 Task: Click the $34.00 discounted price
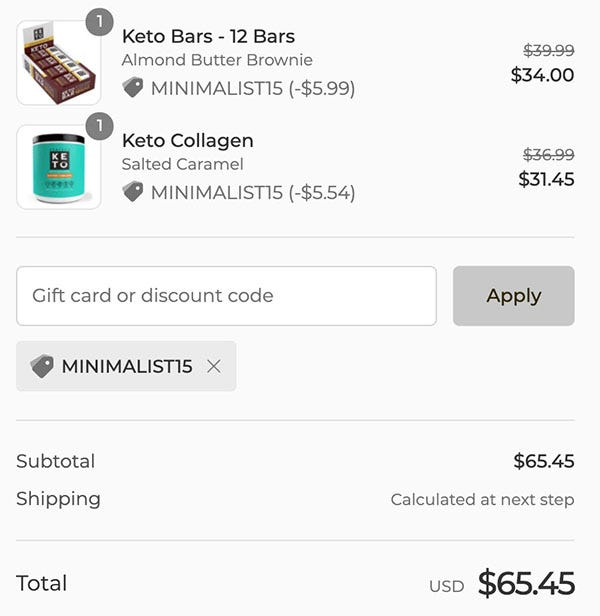point(542,75)
